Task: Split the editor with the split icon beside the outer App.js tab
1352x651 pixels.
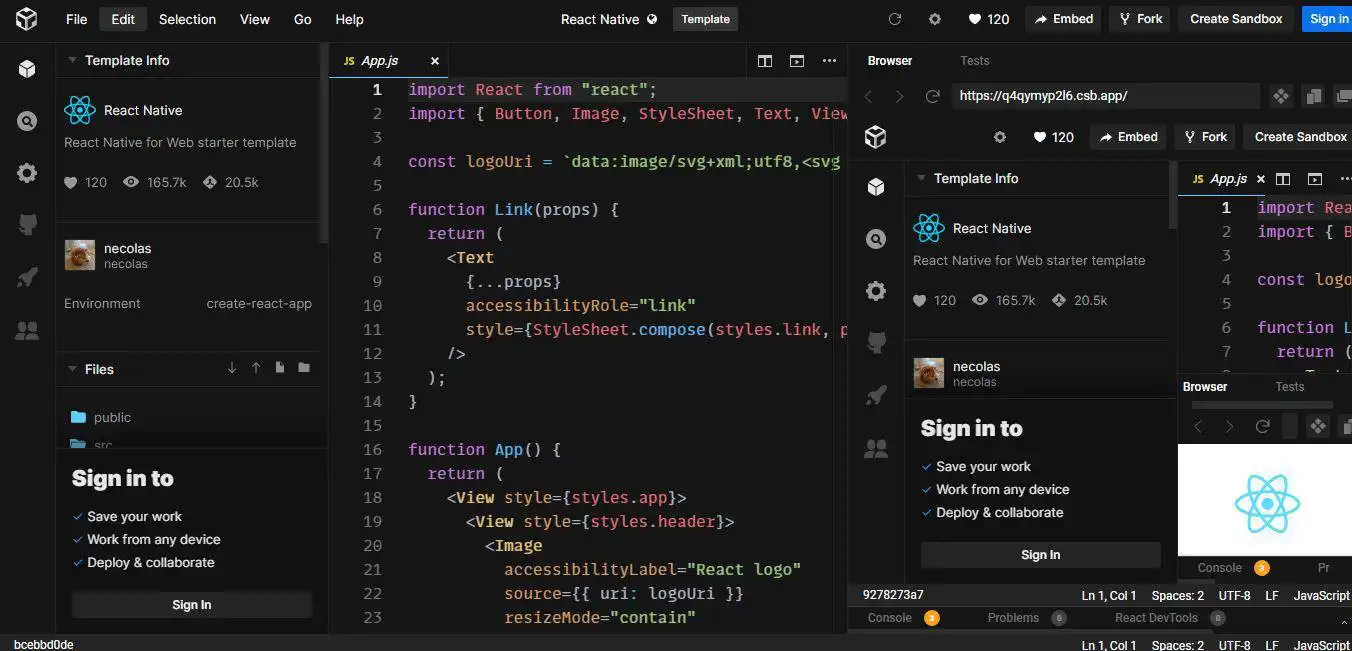Action: (x=765, y=61)
